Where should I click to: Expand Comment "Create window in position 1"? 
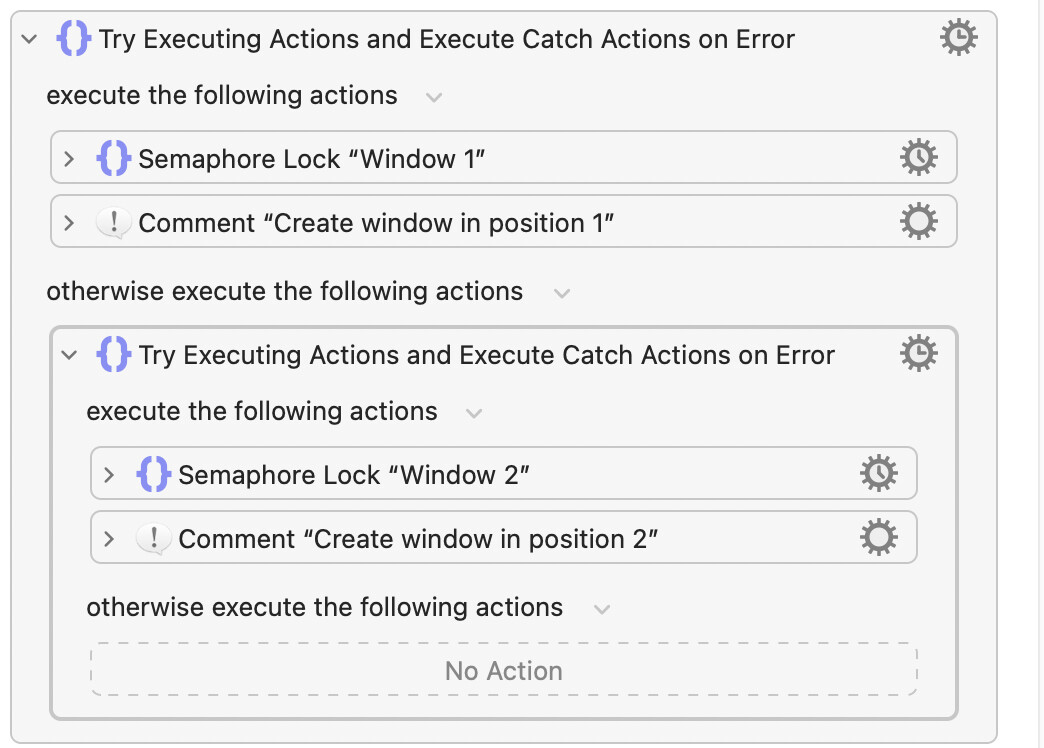coord(69,222)
